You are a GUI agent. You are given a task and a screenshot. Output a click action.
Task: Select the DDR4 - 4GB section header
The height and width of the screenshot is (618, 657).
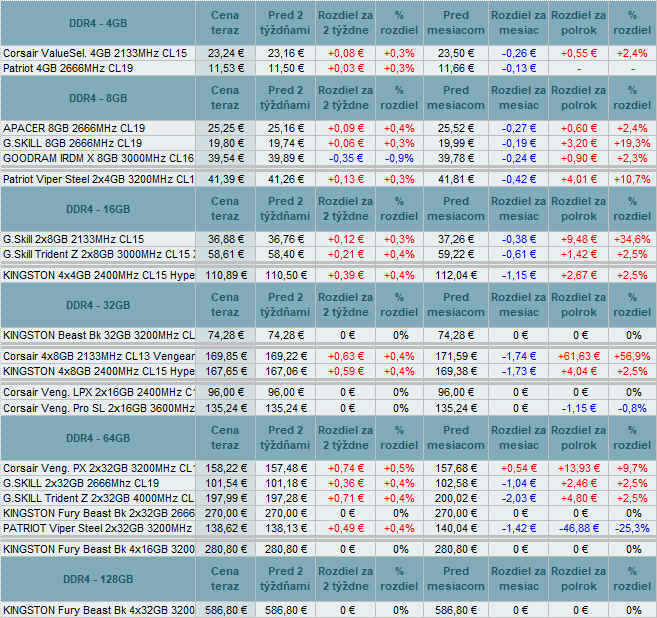[x=98, y=23]
